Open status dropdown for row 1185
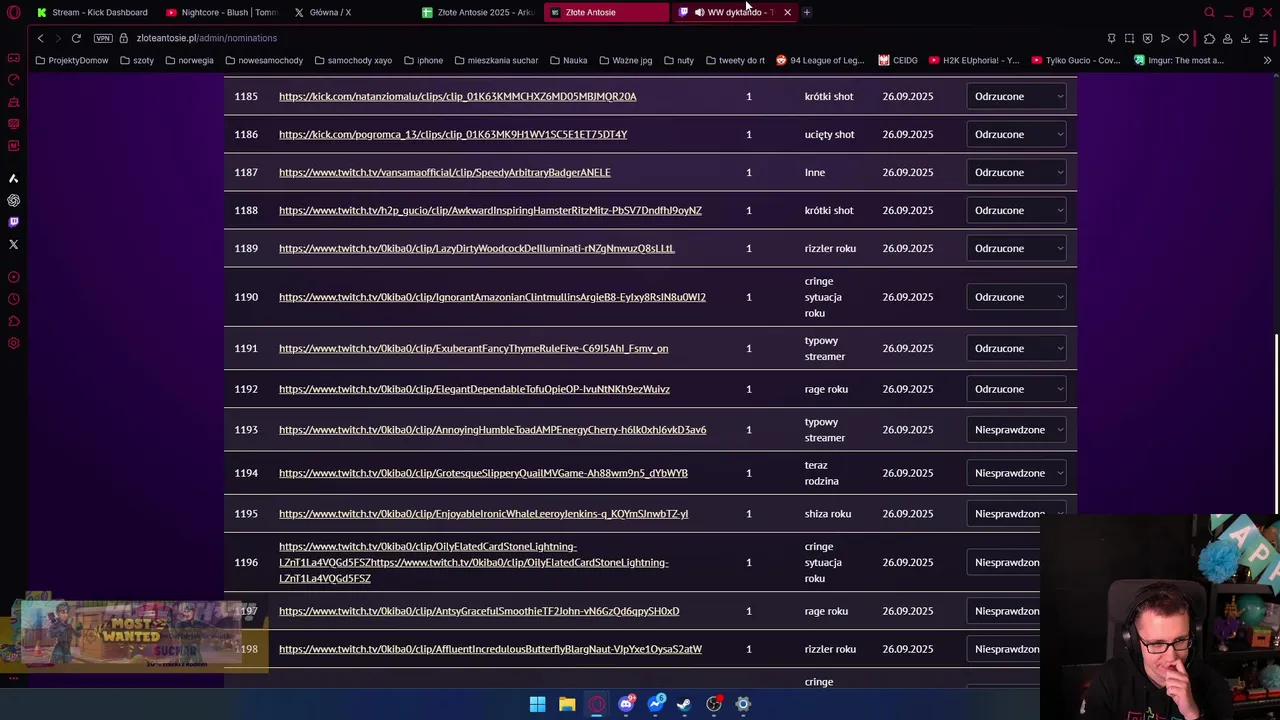 click(x=1016, y=96)
